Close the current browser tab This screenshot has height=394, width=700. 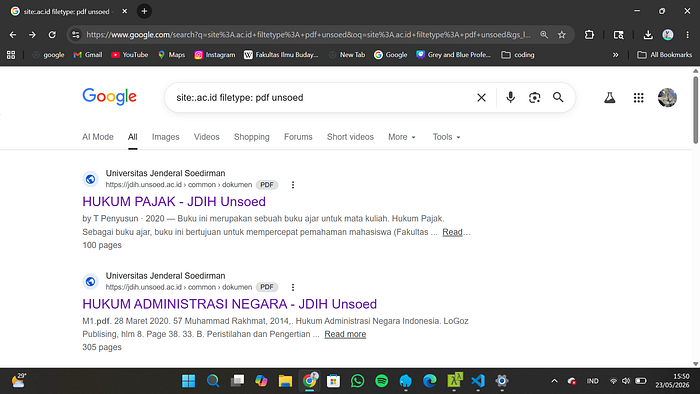point(125,11)
